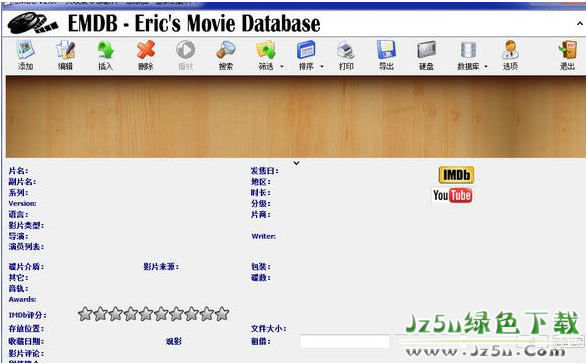This screenshot has height=364, width=586.
Task: Click the 地区: label
Action: click(x=261, y=182)
